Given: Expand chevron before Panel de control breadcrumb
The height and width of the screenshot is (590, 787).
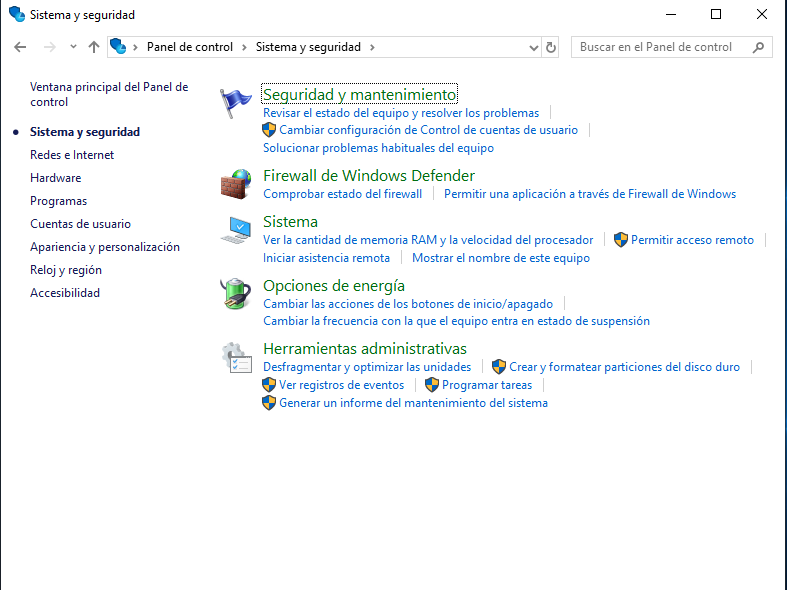Looking at the screenshot, I should (136, 47).
